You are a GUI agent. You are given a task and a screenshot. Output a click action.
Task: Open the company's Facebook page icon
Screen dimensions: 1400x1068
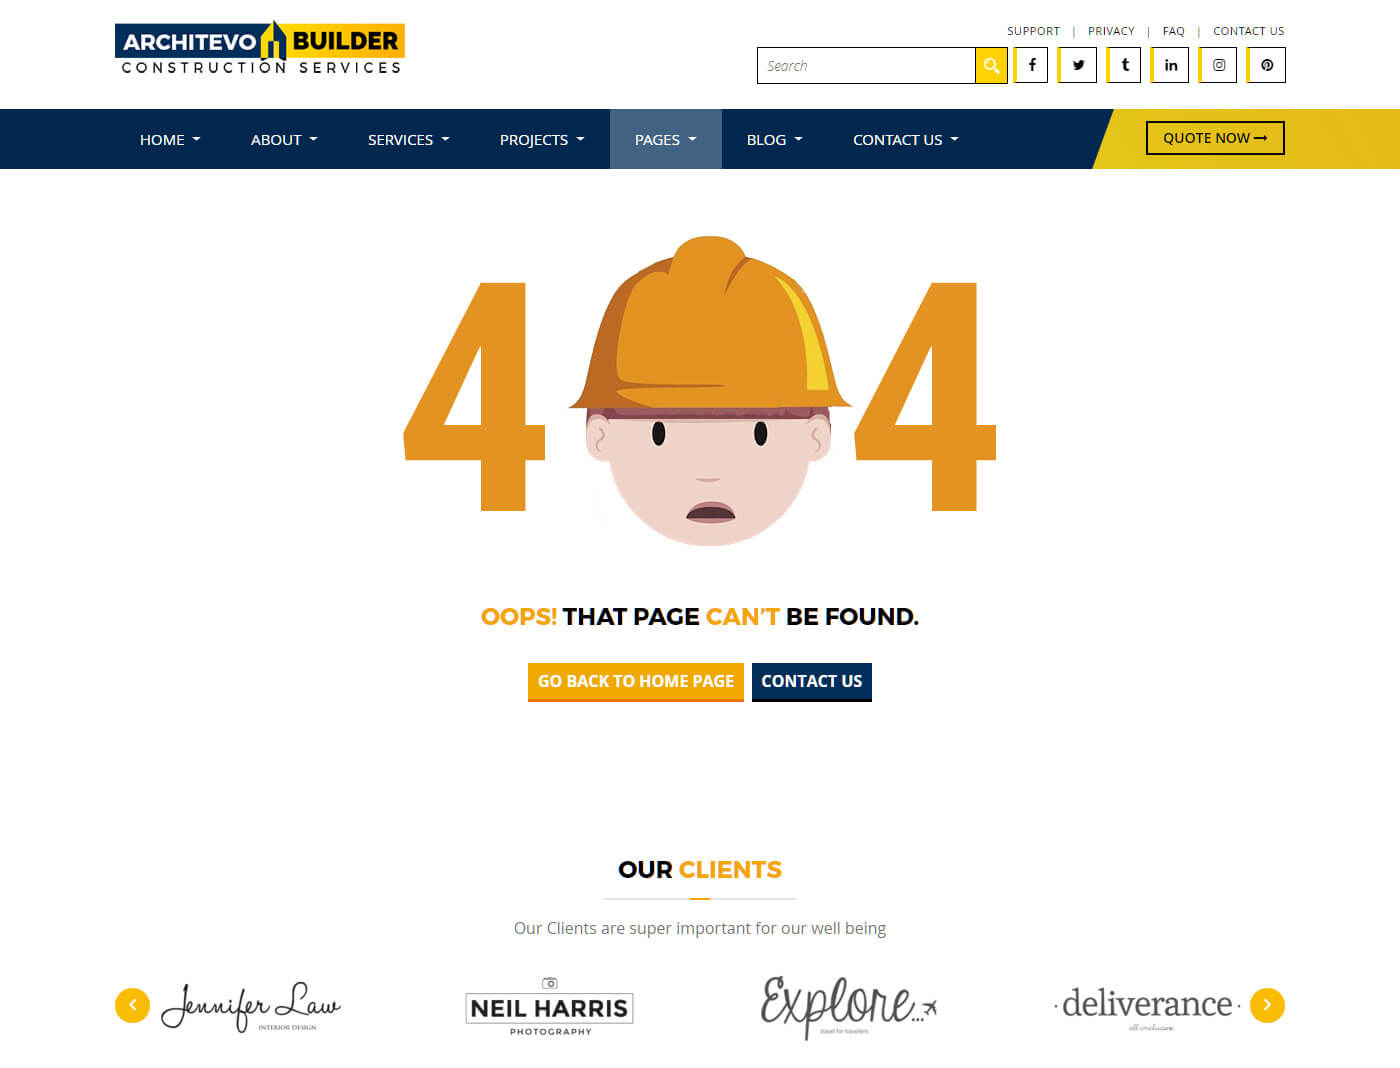click(x=1031, y=65)
